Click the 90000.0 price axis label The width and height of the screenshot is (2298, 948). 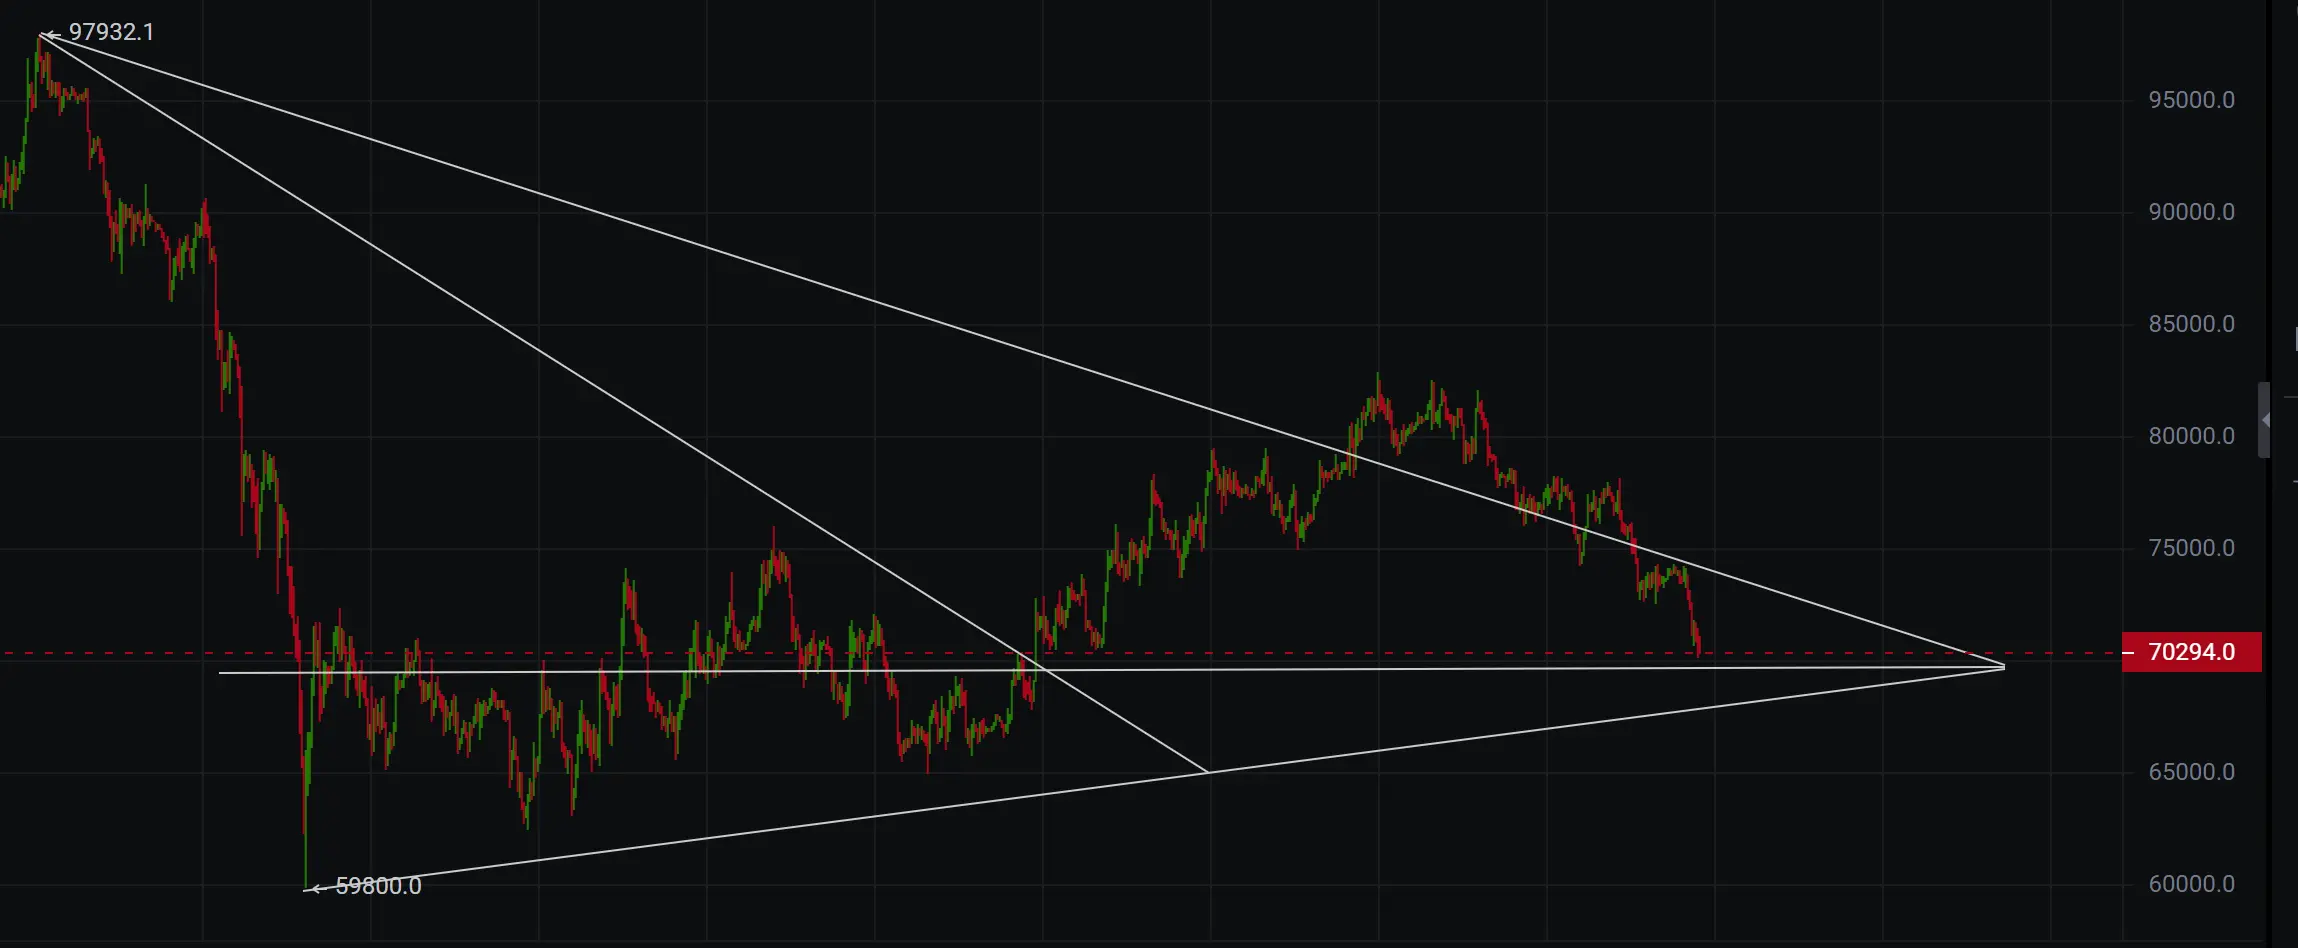tap(2191, 212)
